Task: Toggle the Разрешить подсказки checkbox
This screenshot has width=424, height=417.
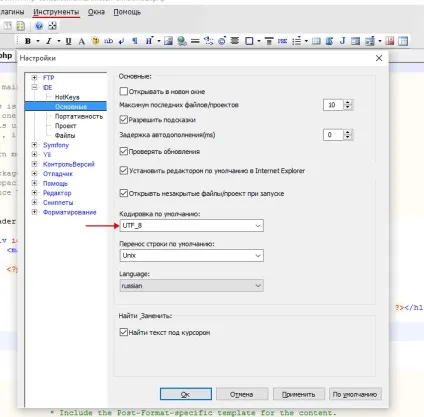Action: (124, 119)
